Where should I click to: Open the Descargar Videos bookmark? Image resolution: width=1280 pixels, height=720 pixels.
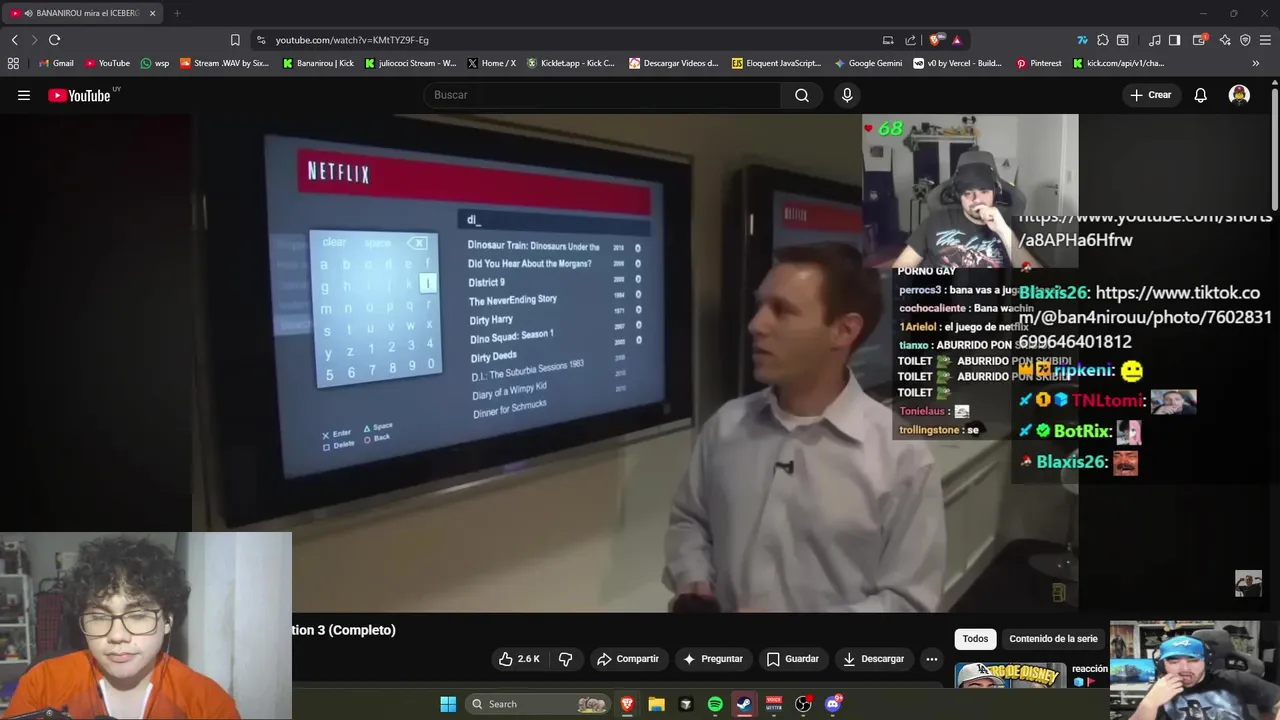[674, 63]
